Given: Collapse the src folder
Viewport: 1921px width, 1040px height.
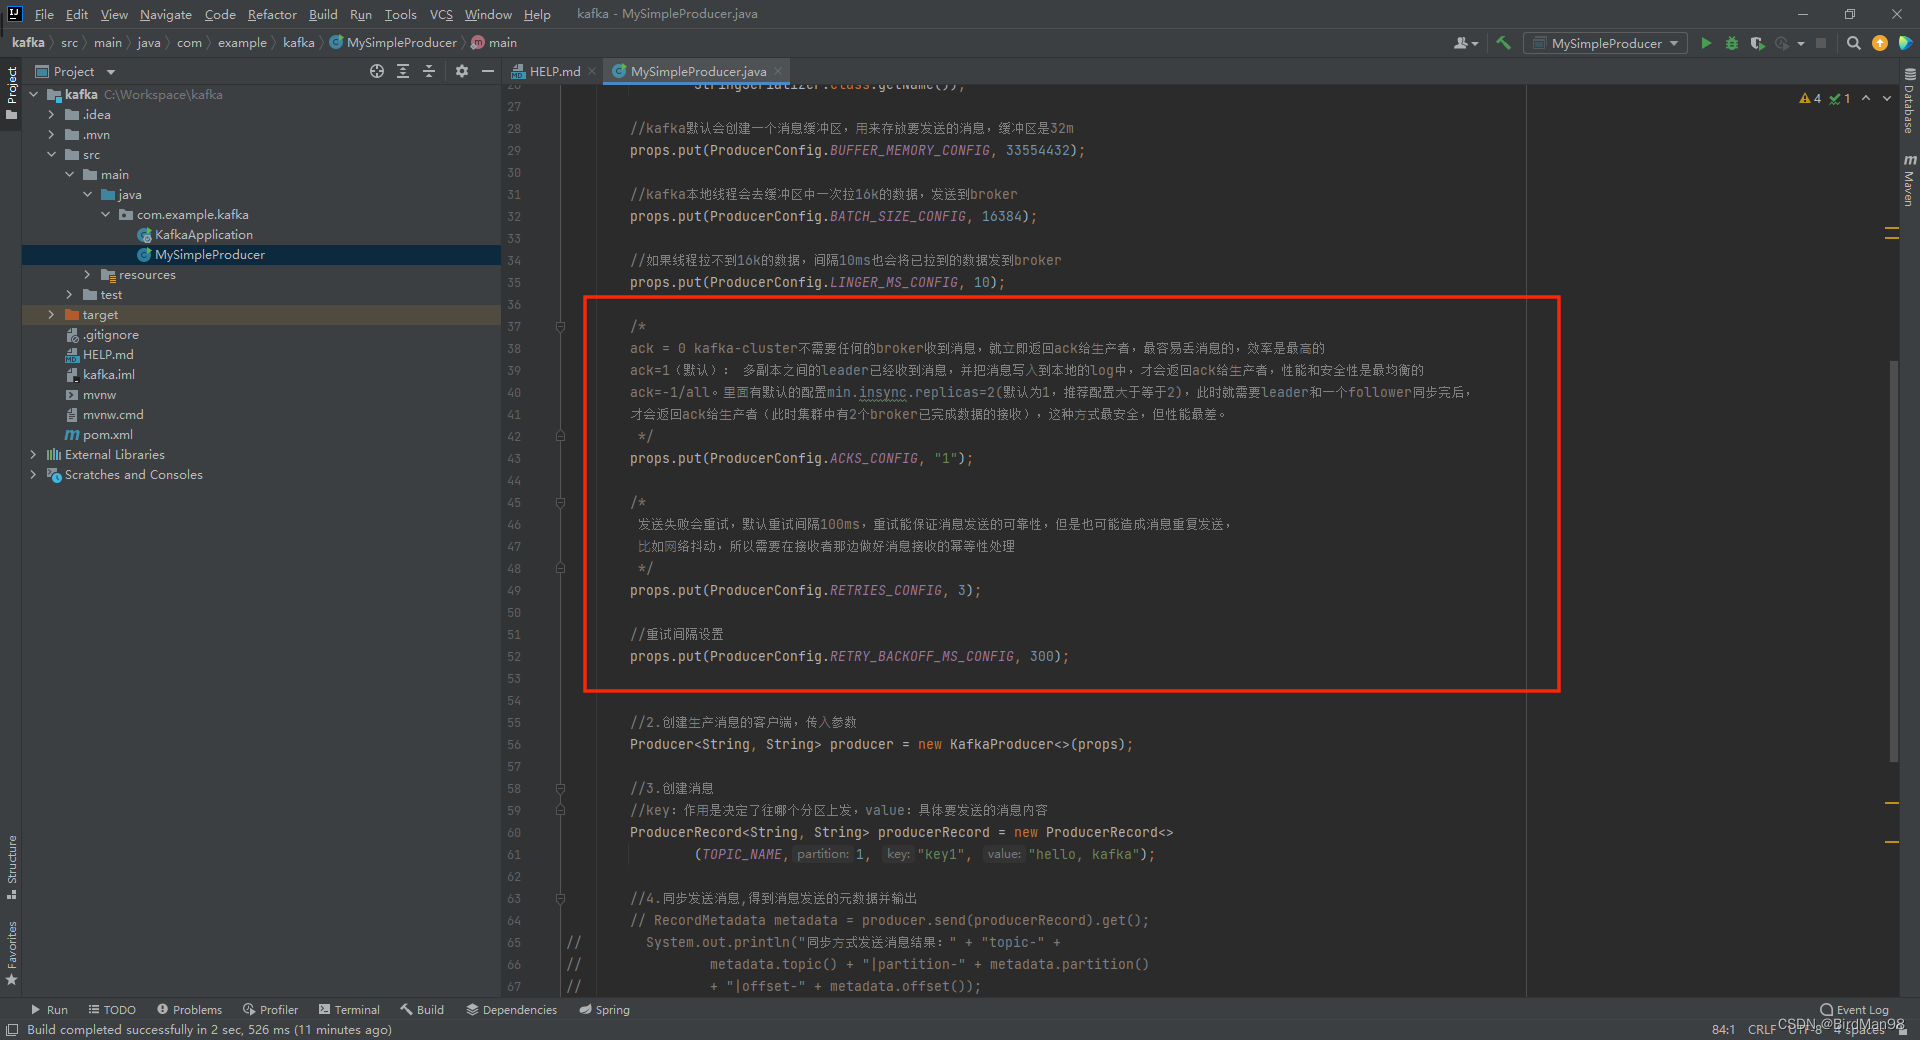Looking at the screenshot, I should pyautogui.click(x=51, y=155).
